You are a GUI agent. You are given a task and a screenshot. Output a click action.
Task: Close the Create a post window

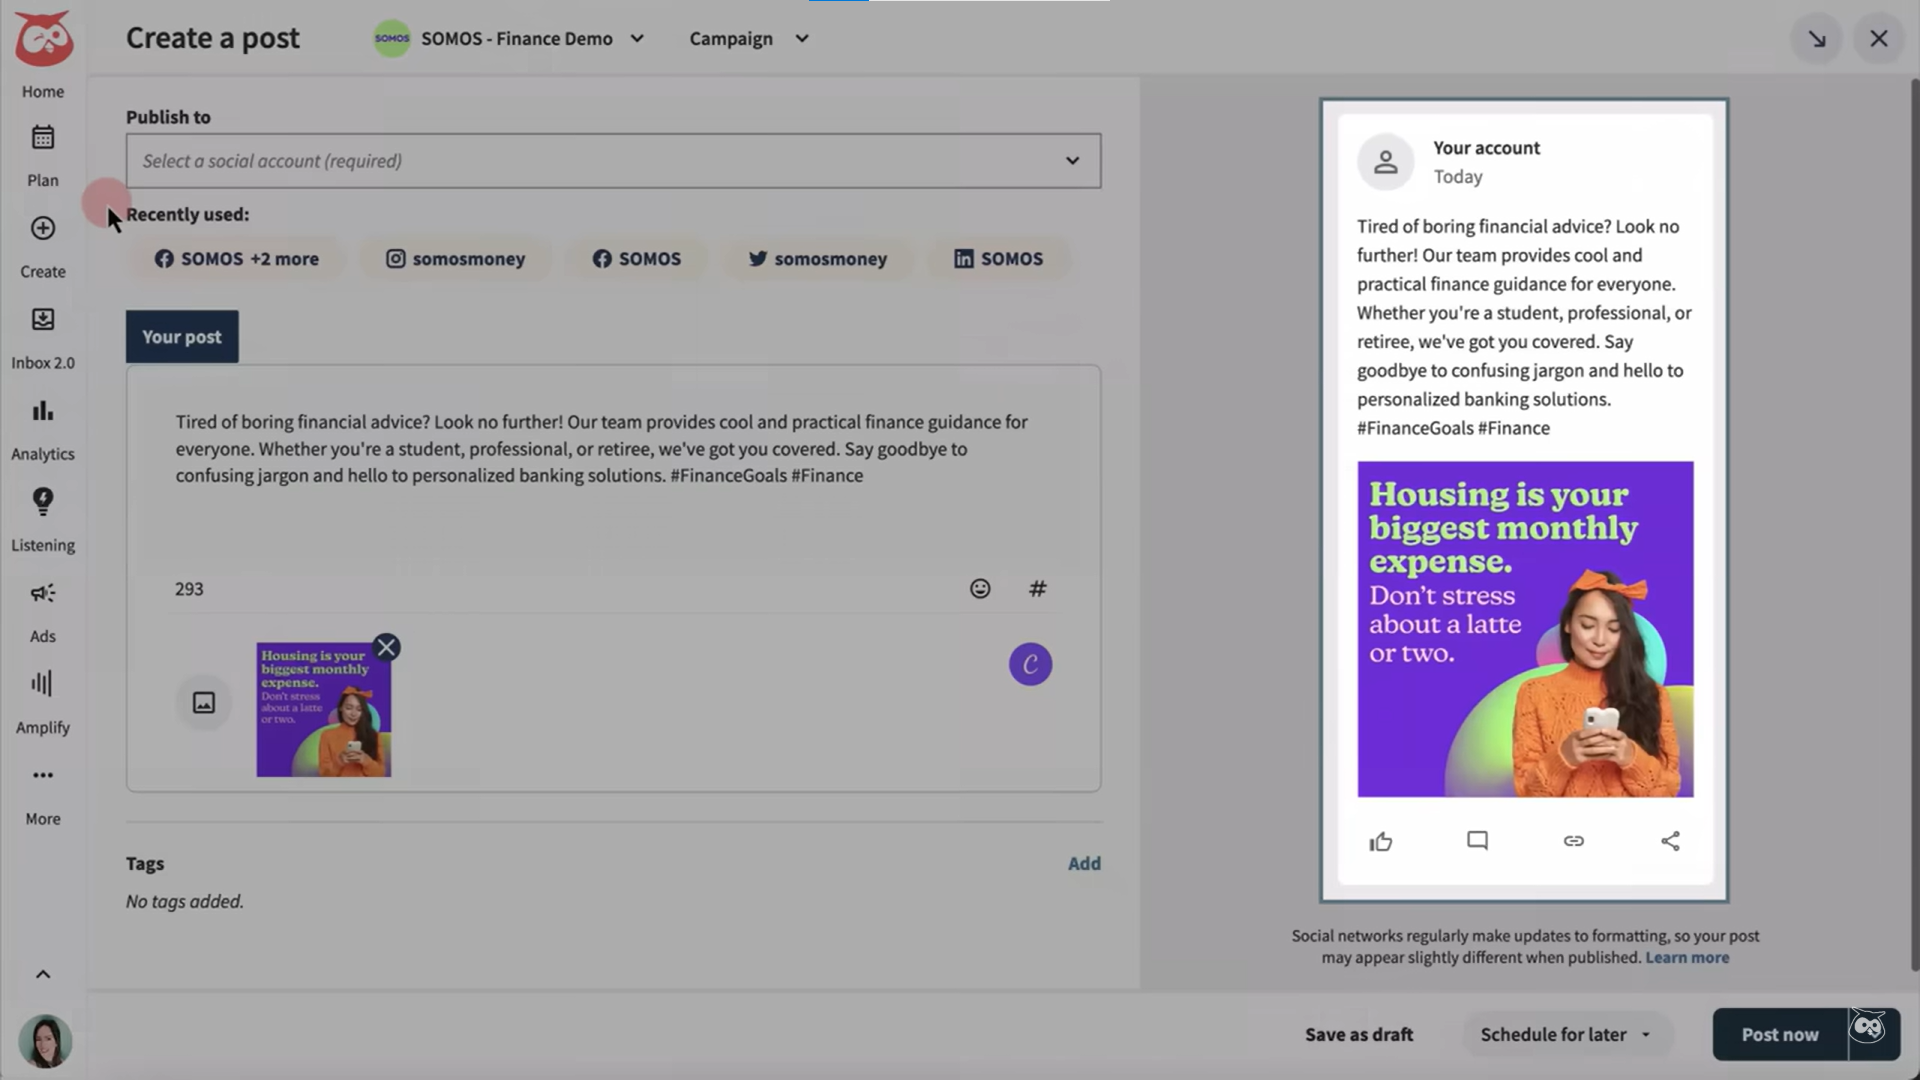click(x=1879, y=39)
